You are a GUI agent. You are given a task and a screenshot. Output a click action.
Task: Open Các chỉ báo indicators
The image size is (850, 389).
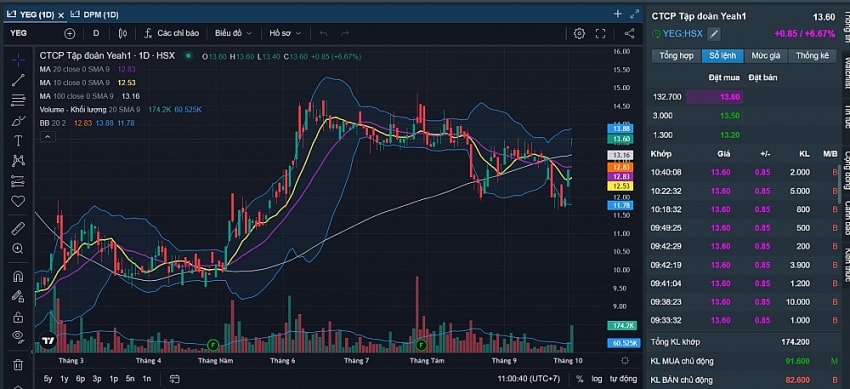coord(172,33)
